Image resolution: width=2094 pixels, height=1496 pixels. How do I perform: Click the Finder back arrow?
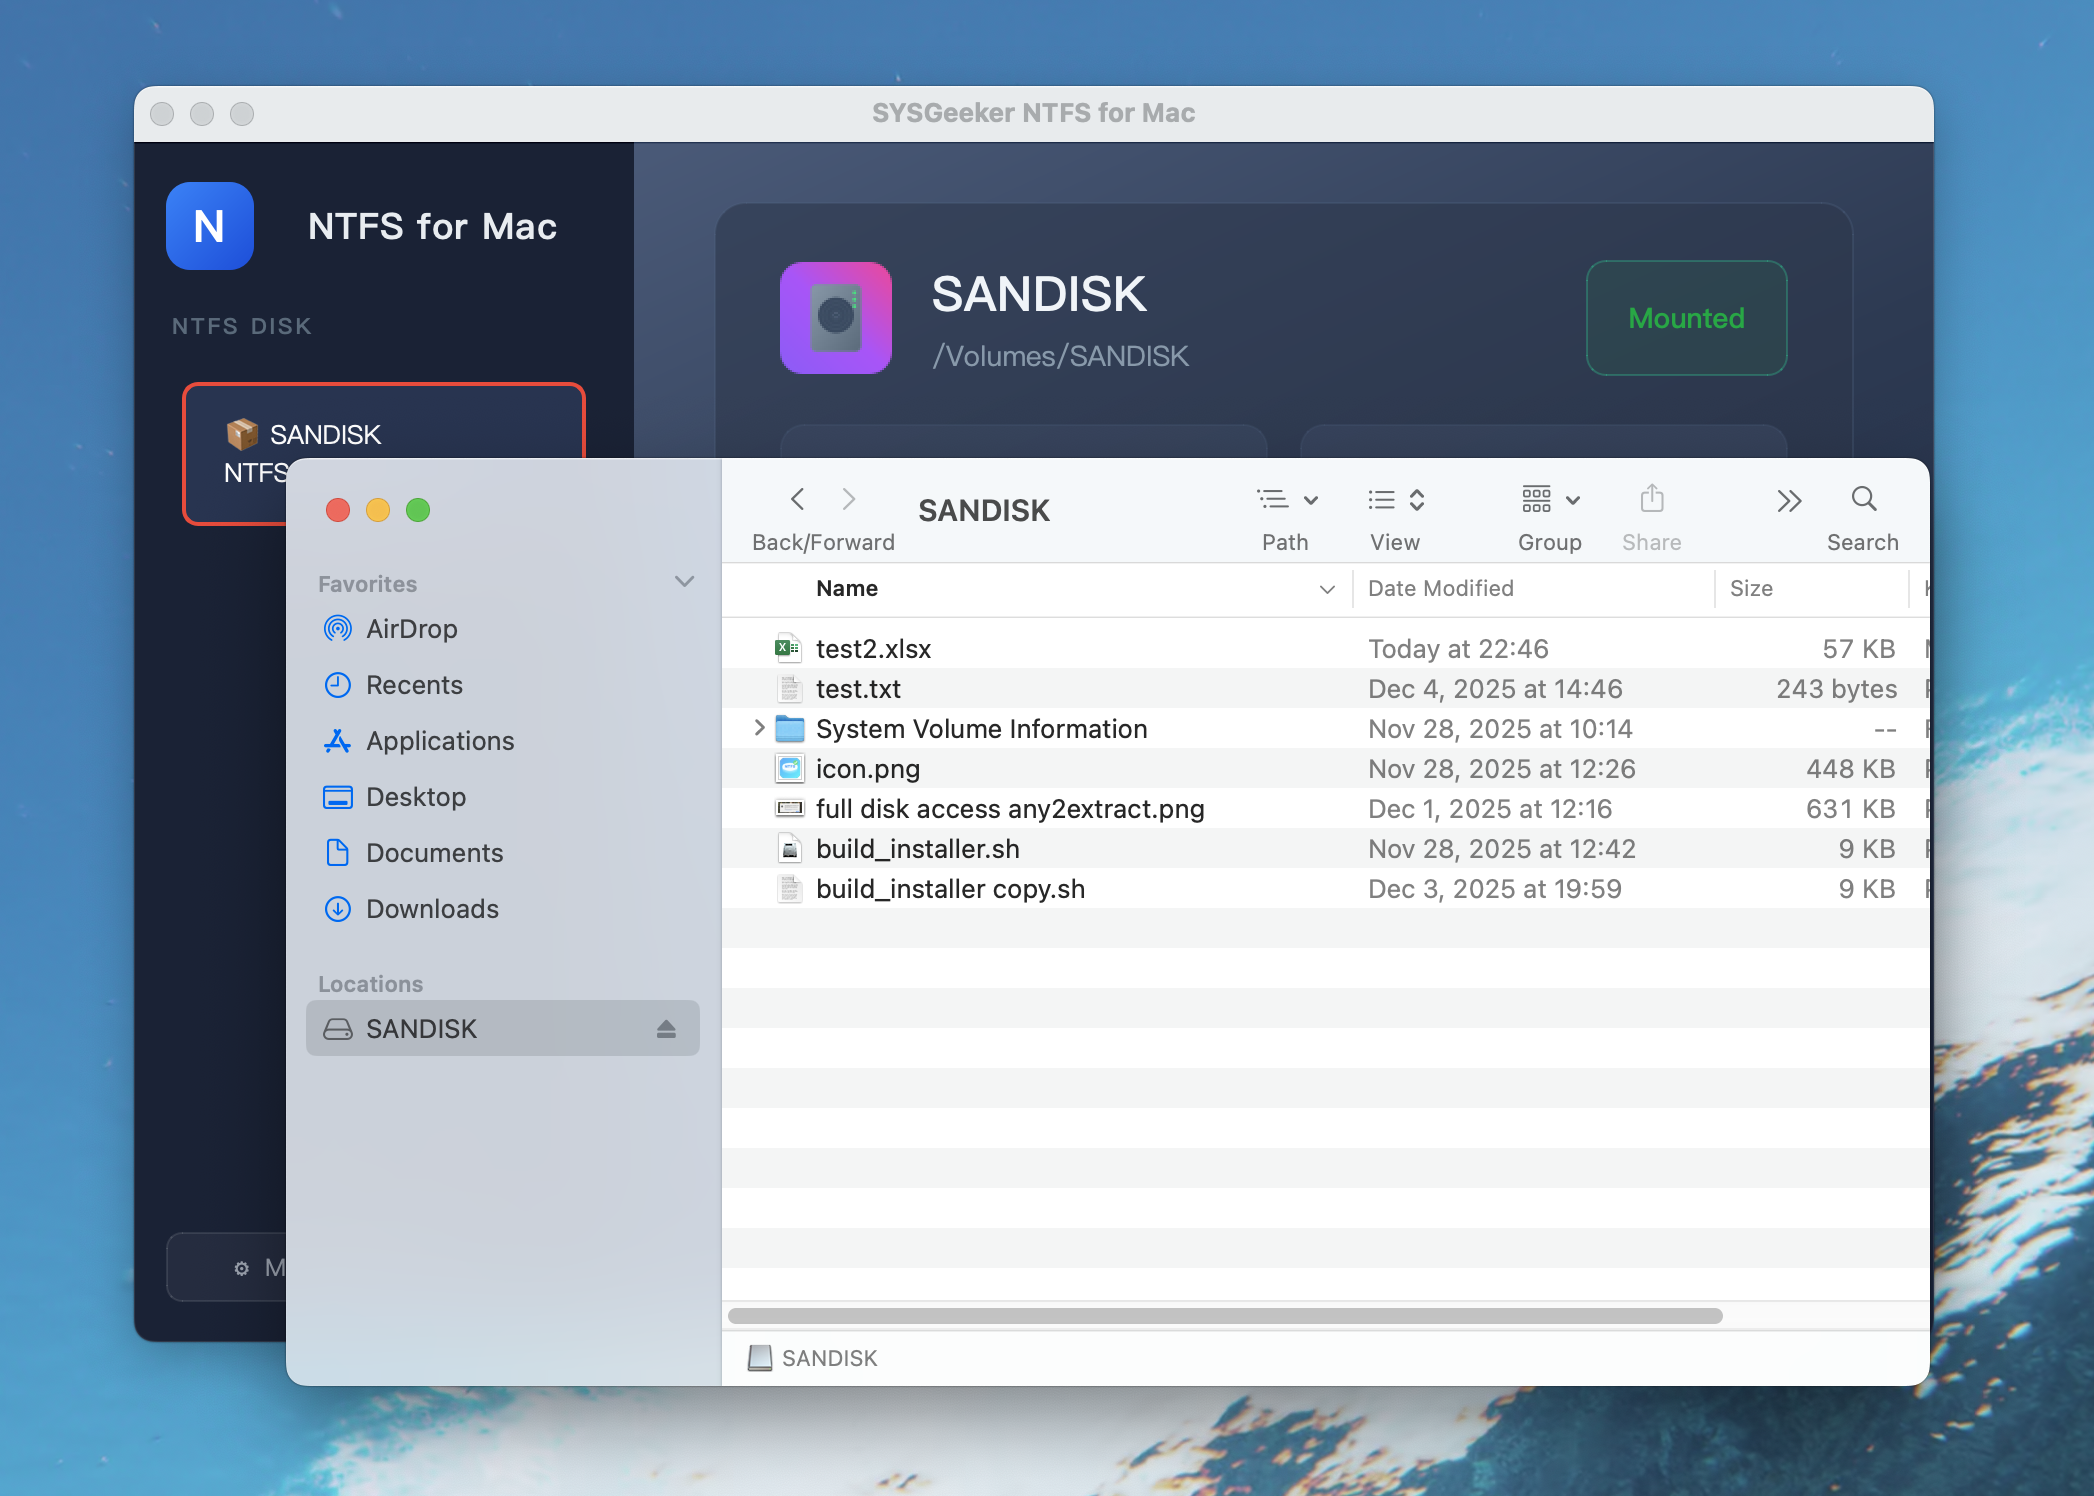797,499
